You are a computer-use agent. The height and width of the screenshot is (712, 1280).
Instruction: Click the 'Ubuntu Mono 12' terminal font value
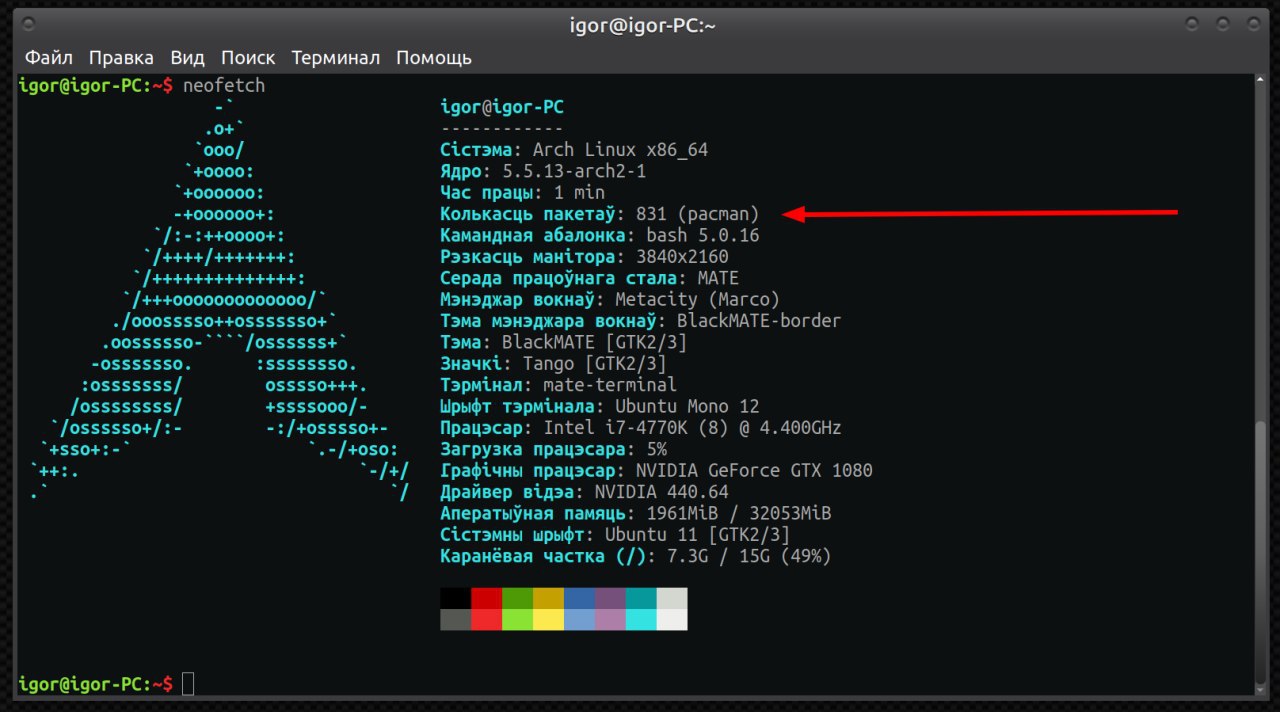[687, 406]
